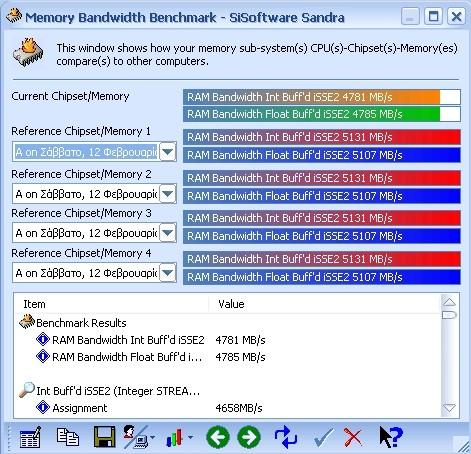The image size is (471, 454).
Task: Click Reference 1 red 5131 MB/s bar
Action: 322,137
